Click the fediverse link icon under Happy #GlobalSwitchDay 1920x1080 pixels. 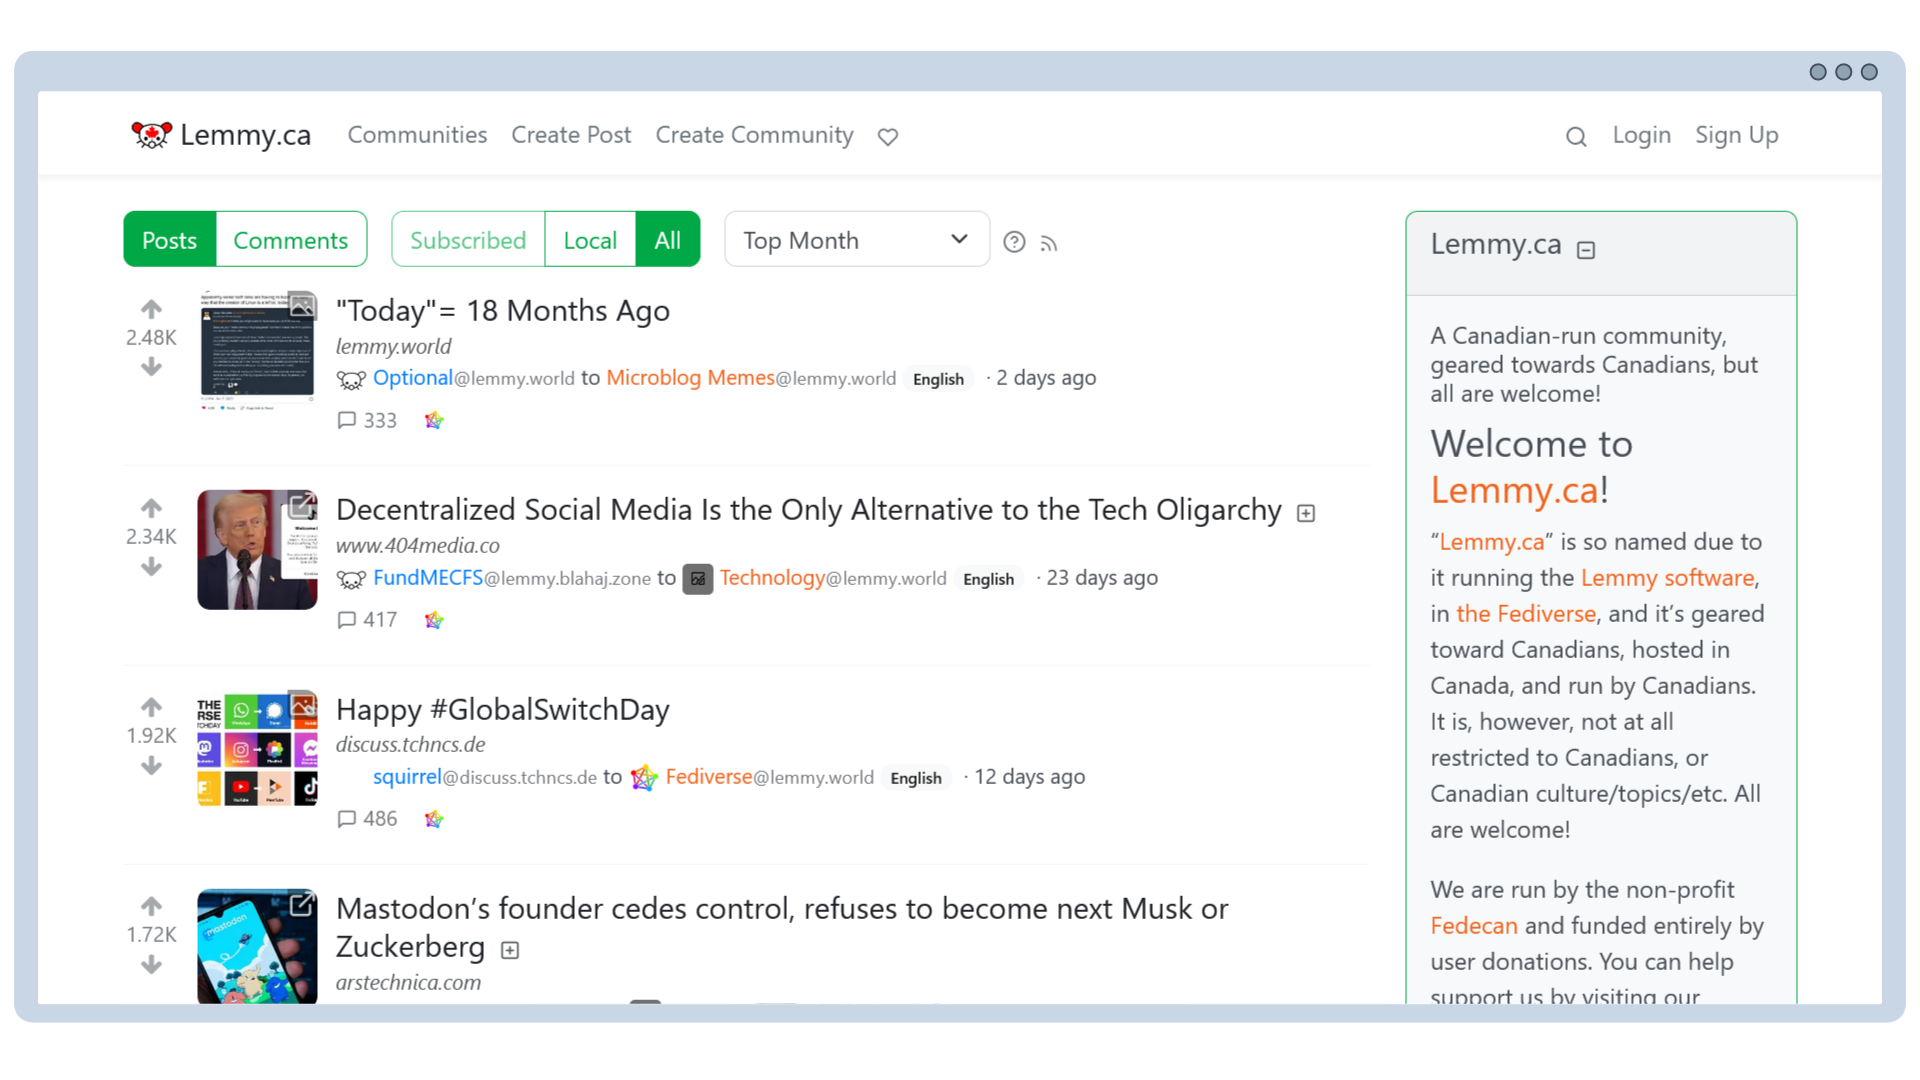click(434, 819)
